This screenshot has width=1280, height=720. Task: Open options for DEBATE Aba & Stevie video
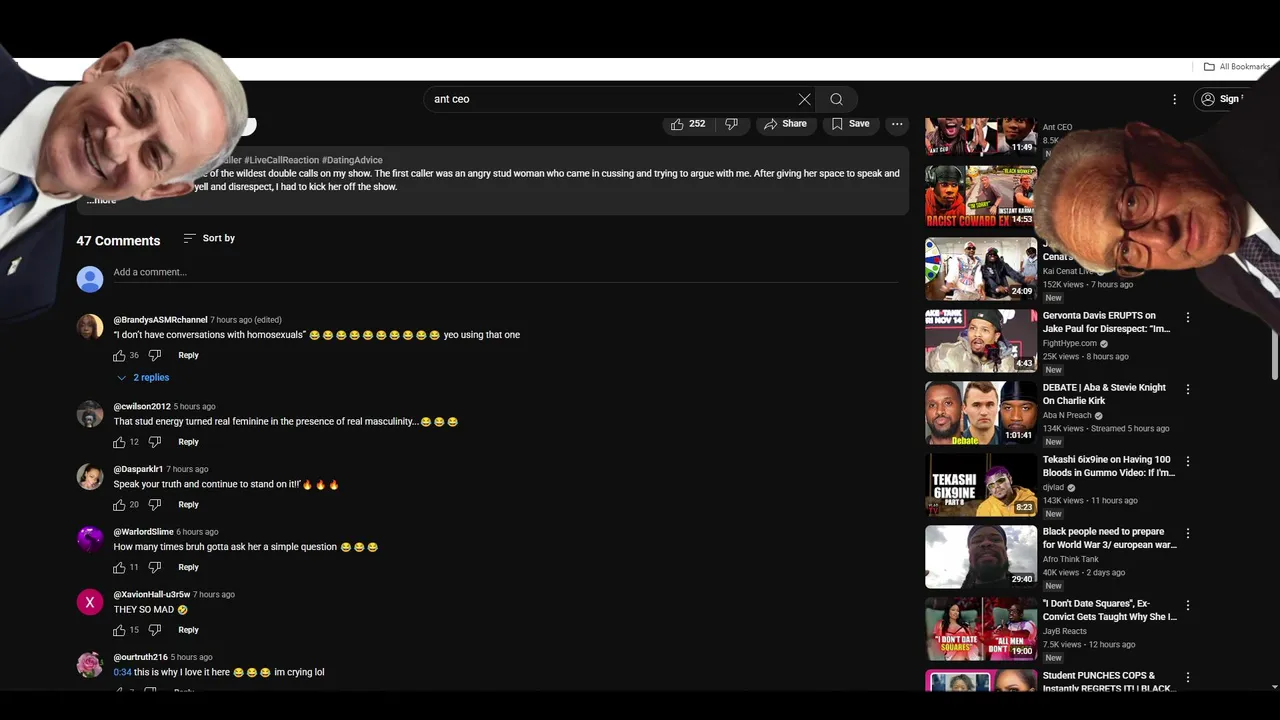point(1188,389)
